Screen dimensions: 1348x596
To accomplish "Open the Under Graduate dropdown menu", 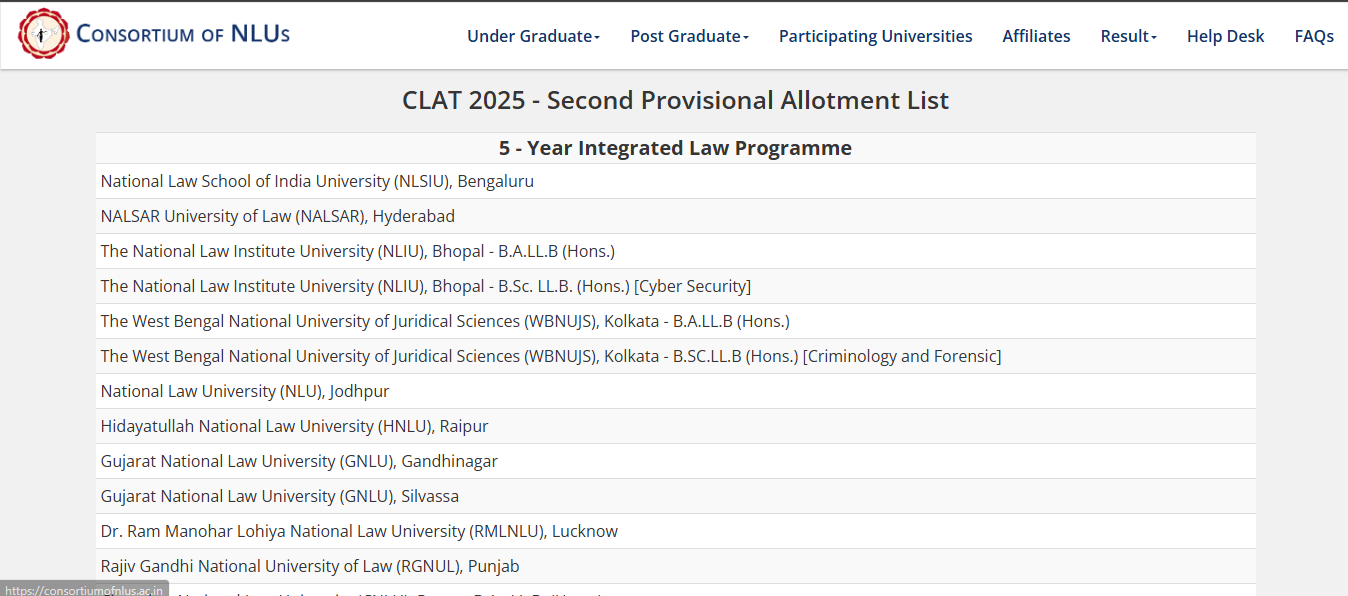I will (533, 36).
